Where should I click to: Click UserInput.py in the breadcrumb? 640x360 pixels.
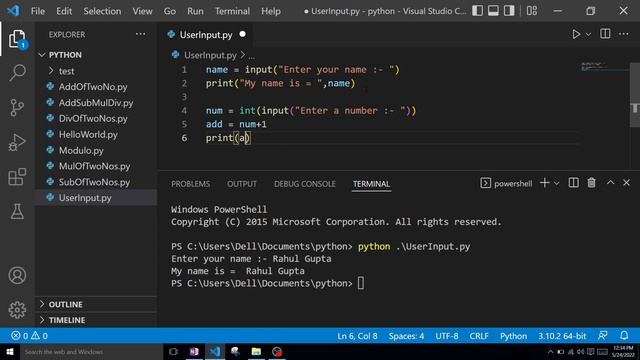[x=210, y=55]
